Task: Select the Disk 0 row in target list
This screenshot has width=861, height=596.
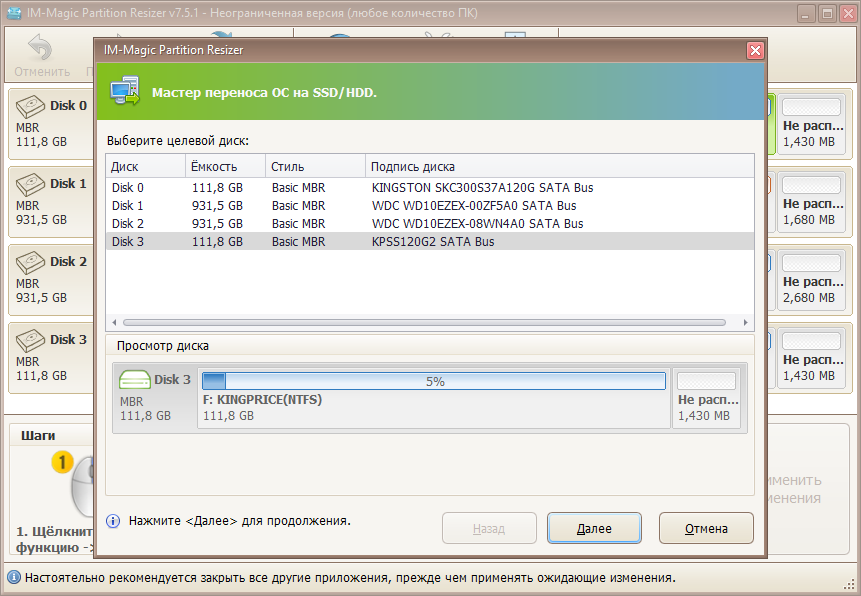Action: (x=430, y=188)
